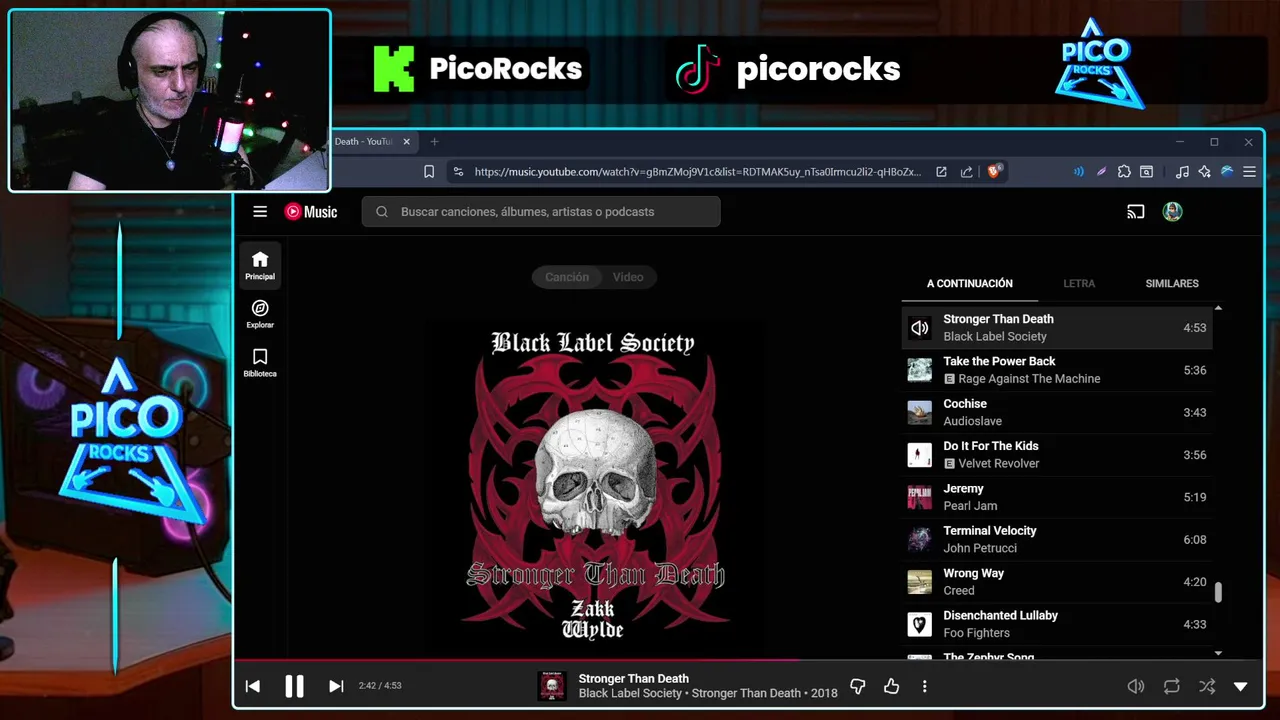Screen dimensions: 1280x720
Task: Open the YouTube Music hamburger menu
Action: coord(260,212)
